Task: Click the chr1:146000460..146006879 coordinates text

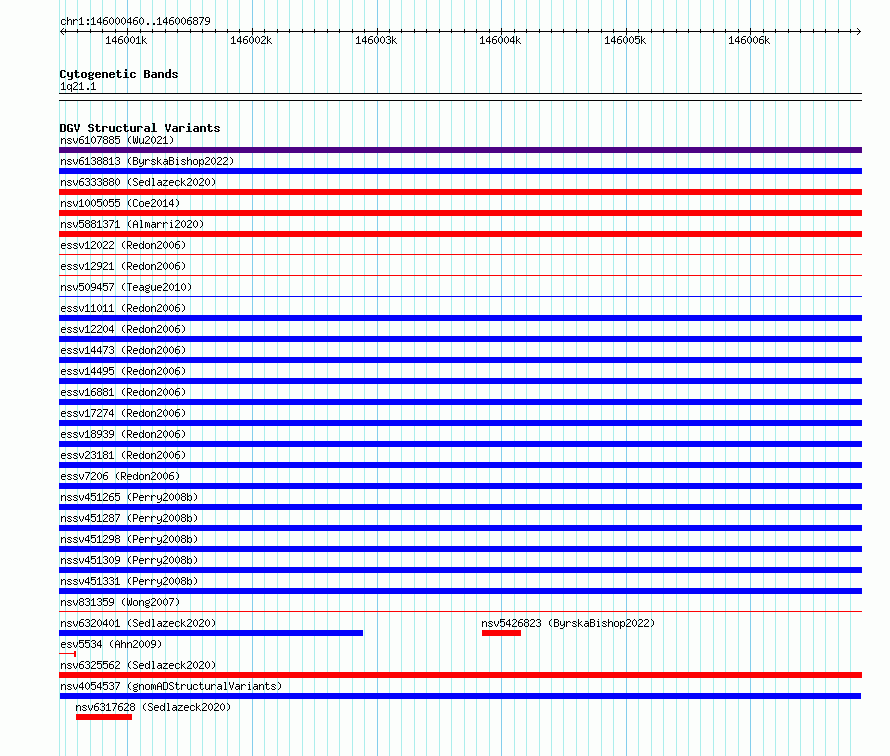Action: click(135, 21)
